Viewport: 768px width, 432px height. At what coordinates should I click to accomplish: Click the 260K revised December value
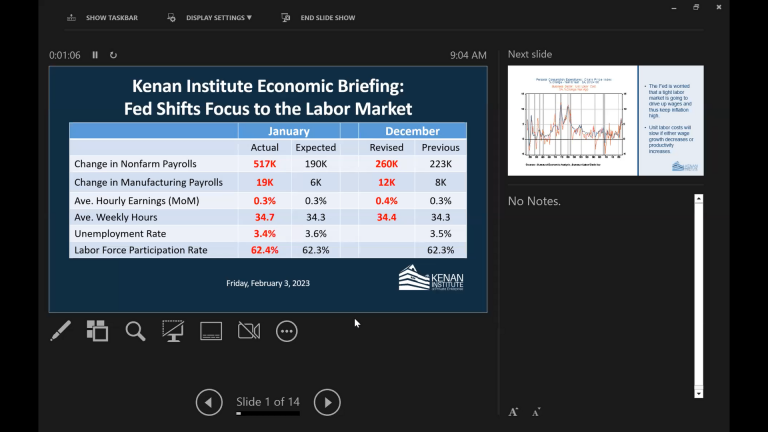coord(386,164)
